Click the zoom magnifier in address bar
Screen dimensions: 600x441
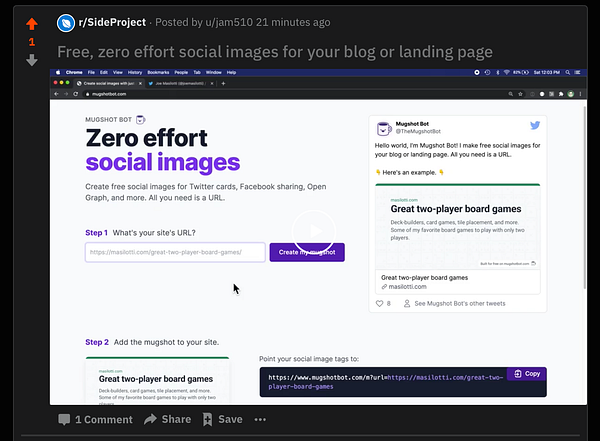(x=510, y=94)
